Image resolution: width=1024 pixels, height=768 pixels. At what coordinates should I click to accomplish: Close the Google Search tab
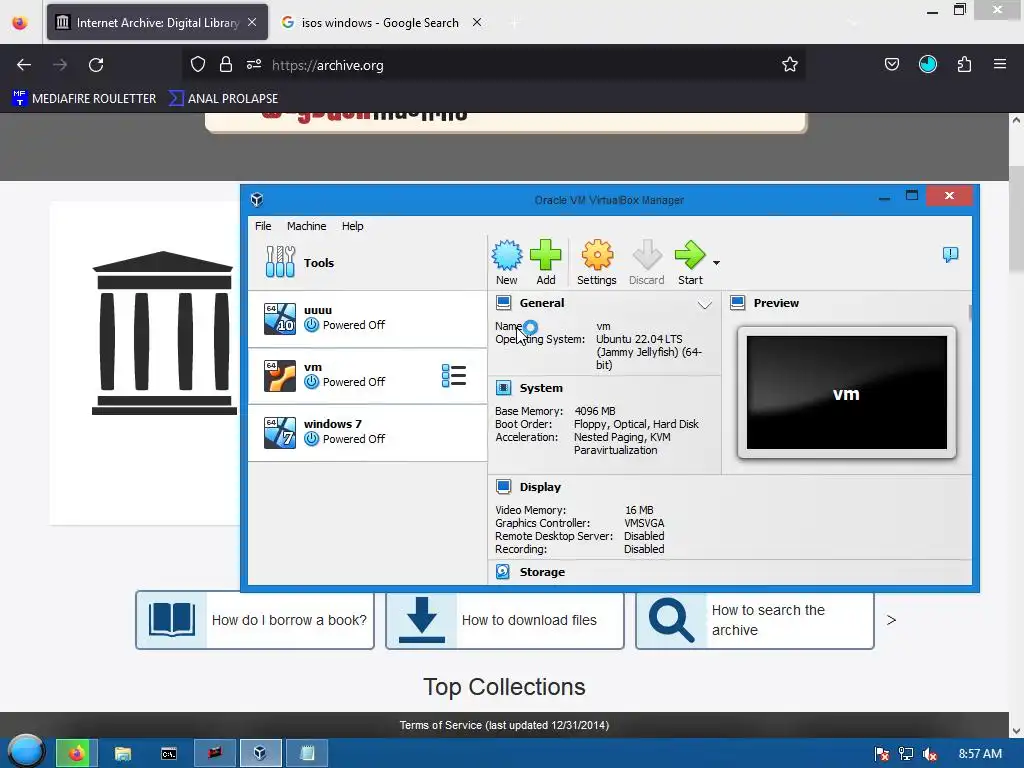(477, 22)
